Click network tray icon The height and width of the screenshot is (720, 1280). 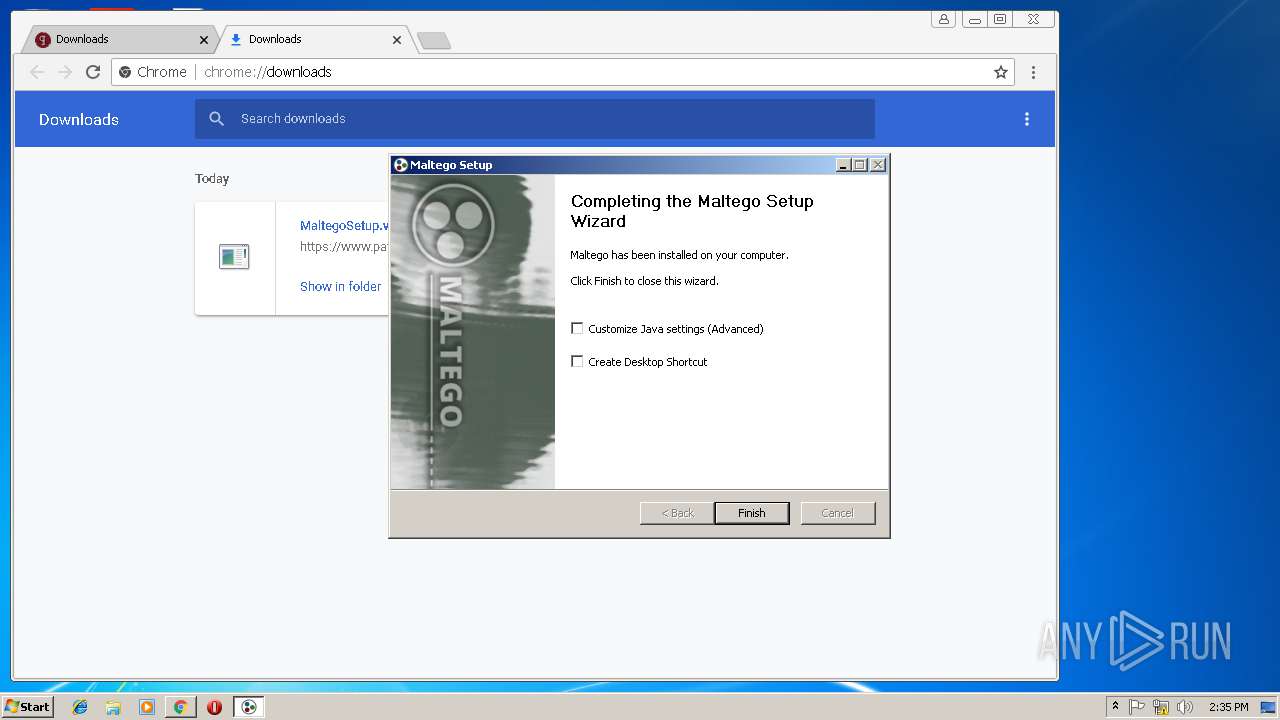click(1161, 707)
